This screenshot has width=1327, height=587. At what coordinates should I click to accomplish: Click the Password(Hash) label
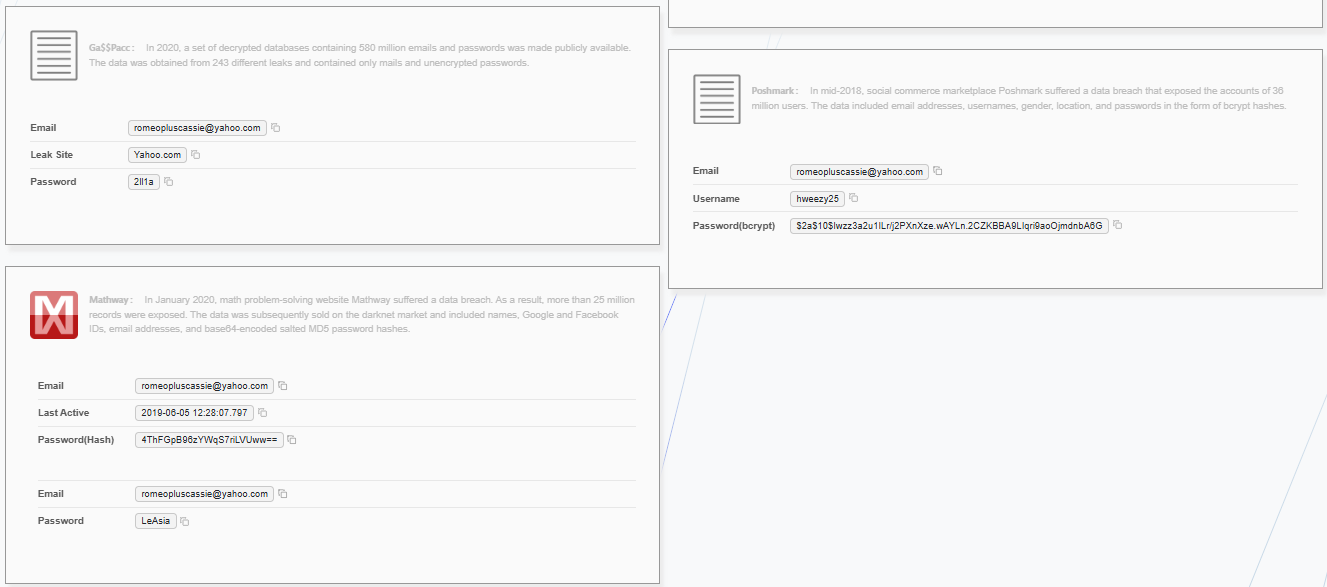[x=76, y=440]
